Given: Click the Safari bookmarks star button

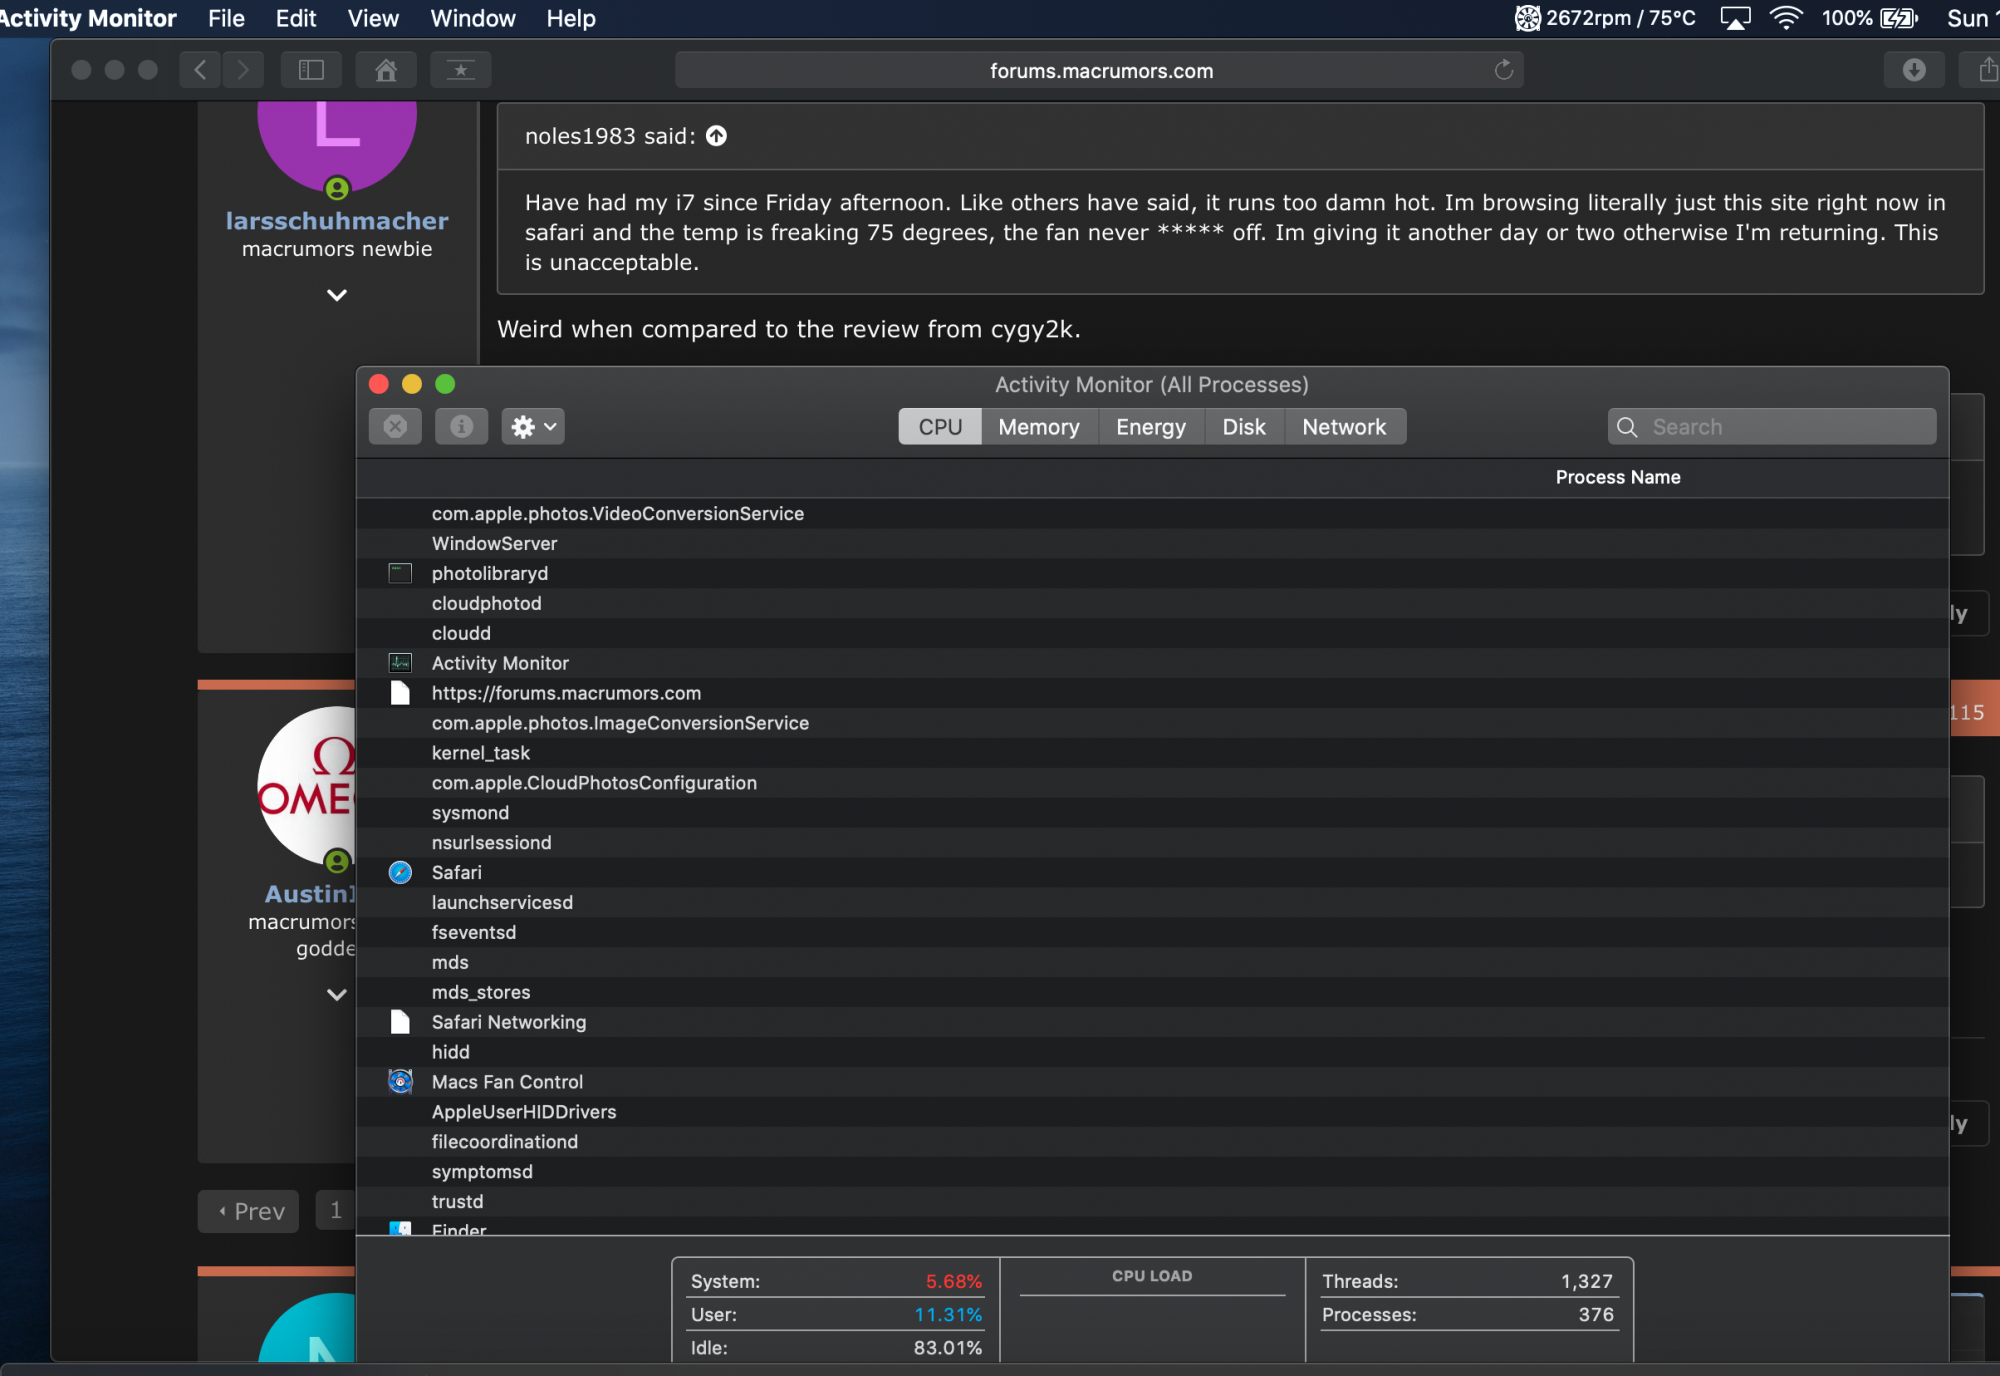Looking at the screenshot, I should pyautogui.click(x=461, y=70).
